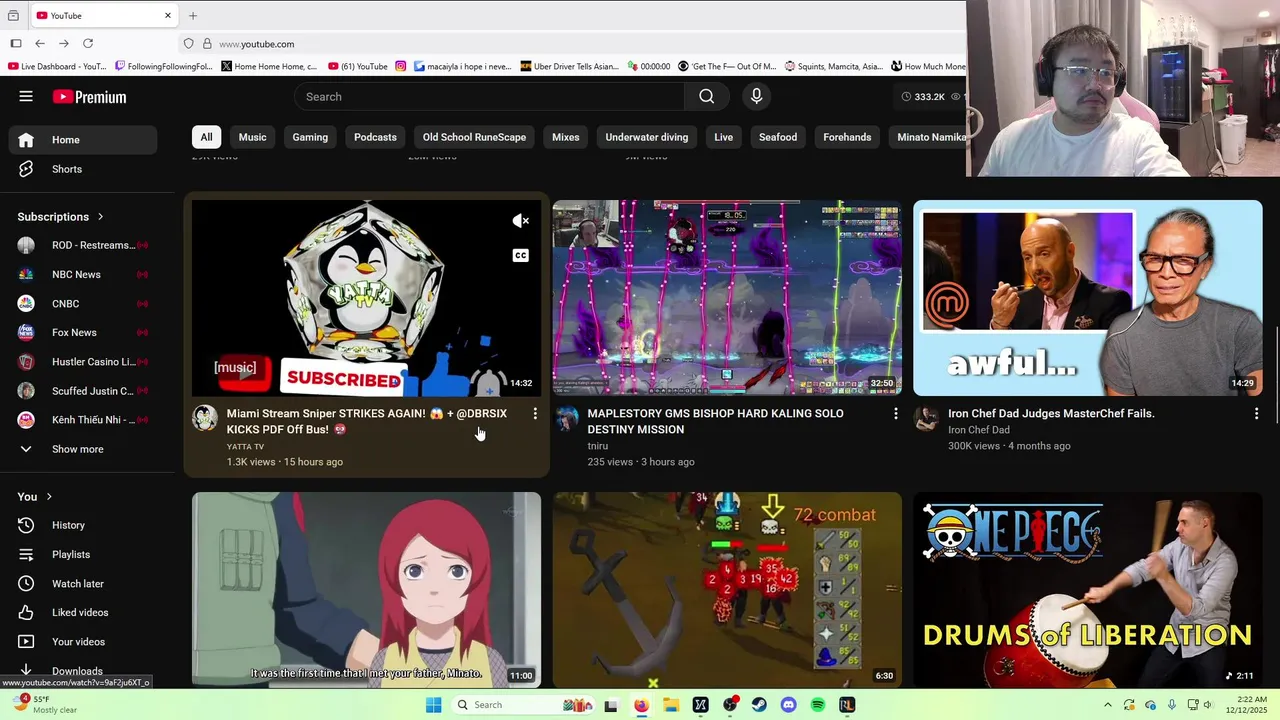This screenshot has width=1280, height=720.
Task: Expand the You section arrow
Action: pyautogui.click(x=49, y=496)
